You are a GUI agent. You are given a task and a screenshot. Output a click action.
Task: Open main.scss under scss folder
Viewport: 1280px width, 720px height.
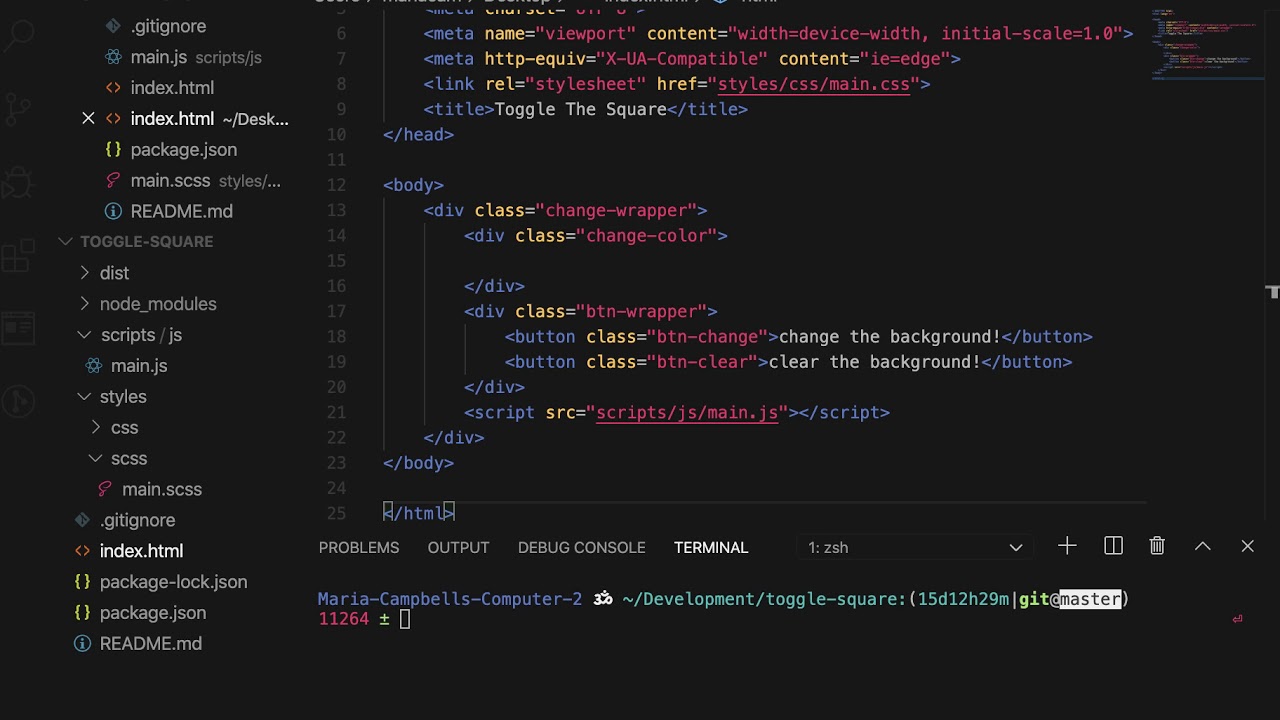162,489
